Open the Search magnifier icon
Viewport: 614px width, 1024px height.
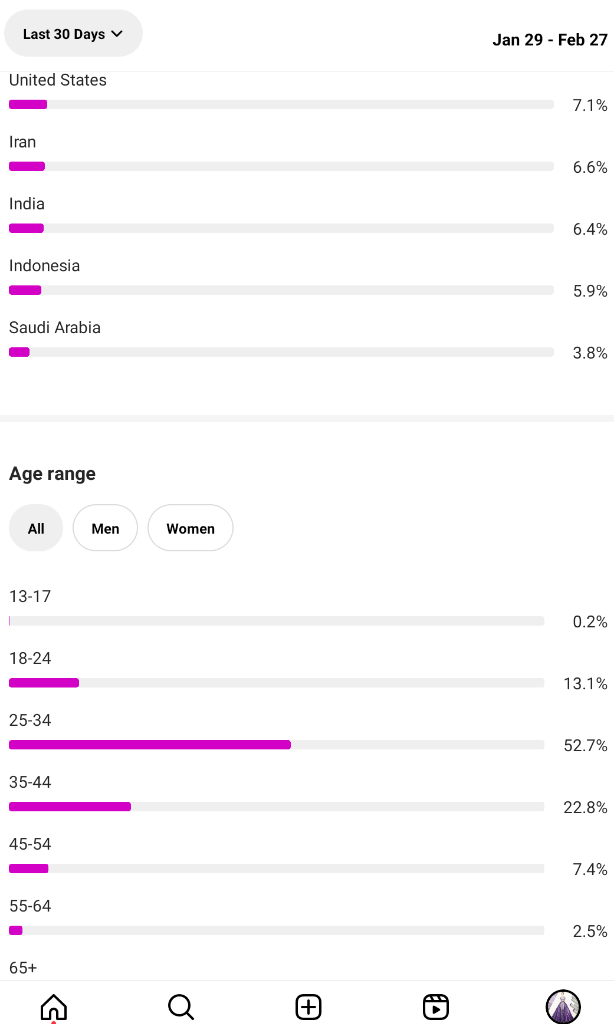(x=181, y=1006)
